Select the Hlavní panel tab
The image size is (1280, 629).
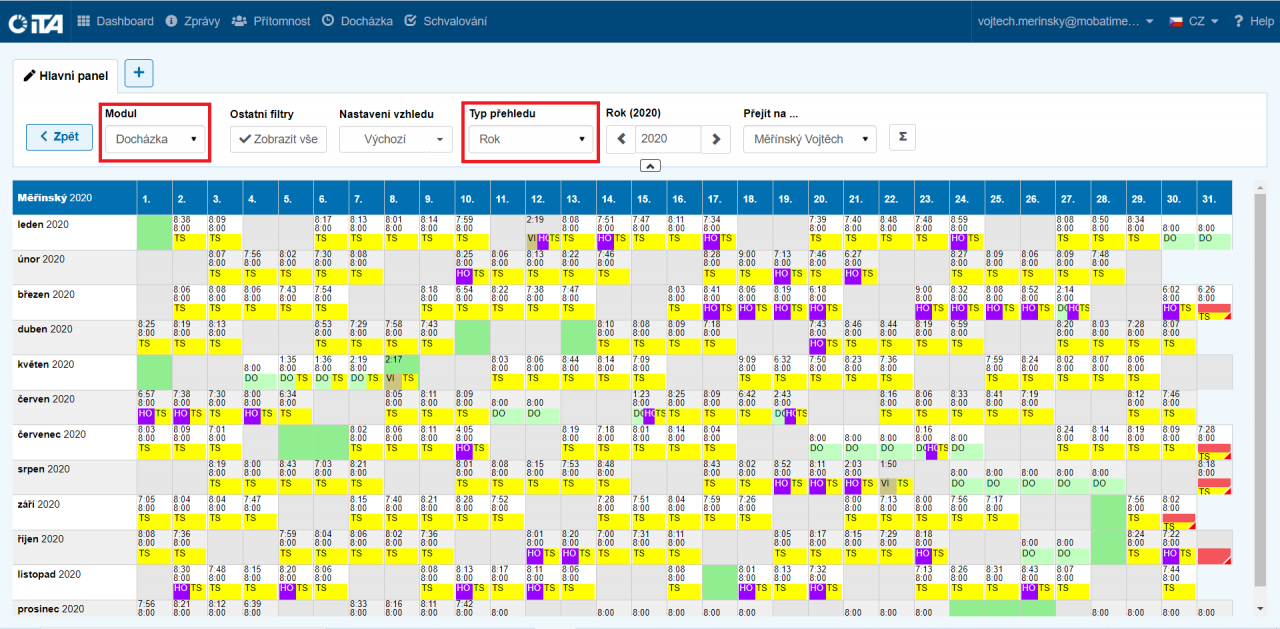(65, 75)
